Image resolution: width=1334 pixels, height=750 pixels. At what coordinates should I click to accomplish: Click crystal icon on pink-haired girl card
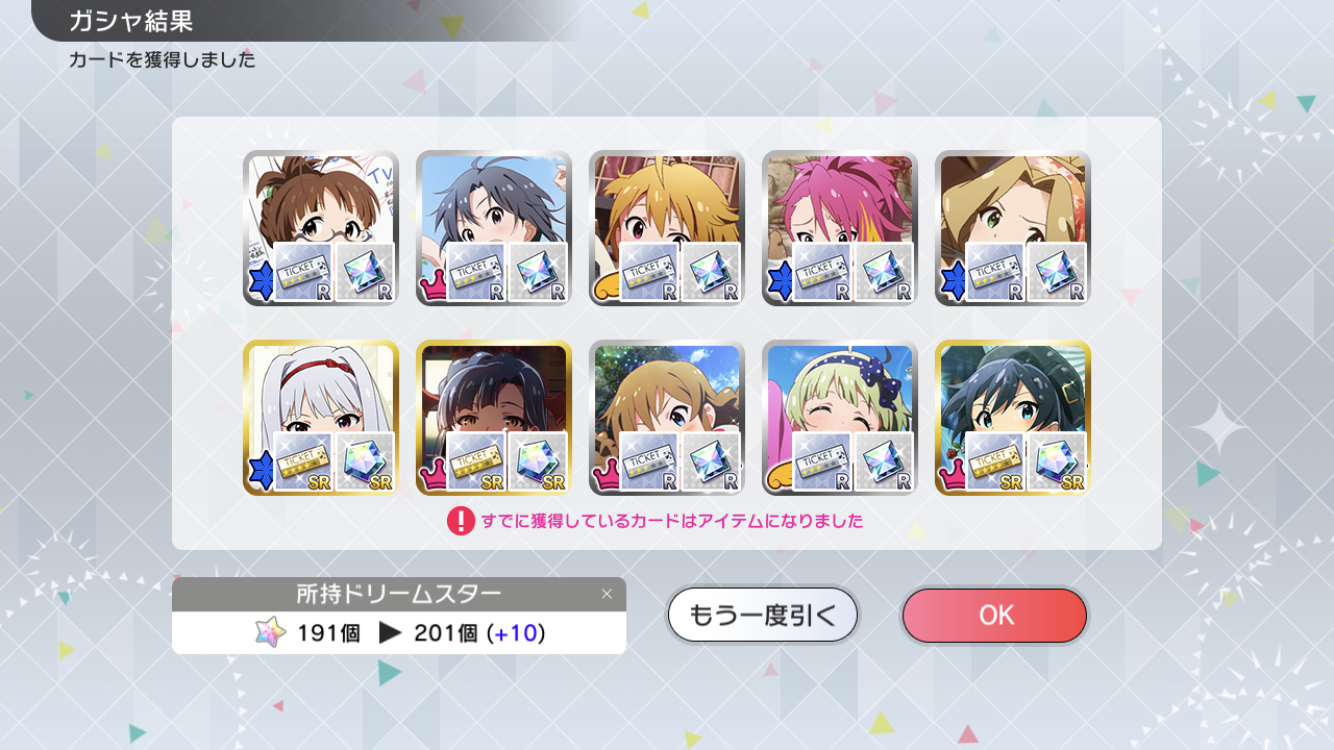[x=884, y=273]
